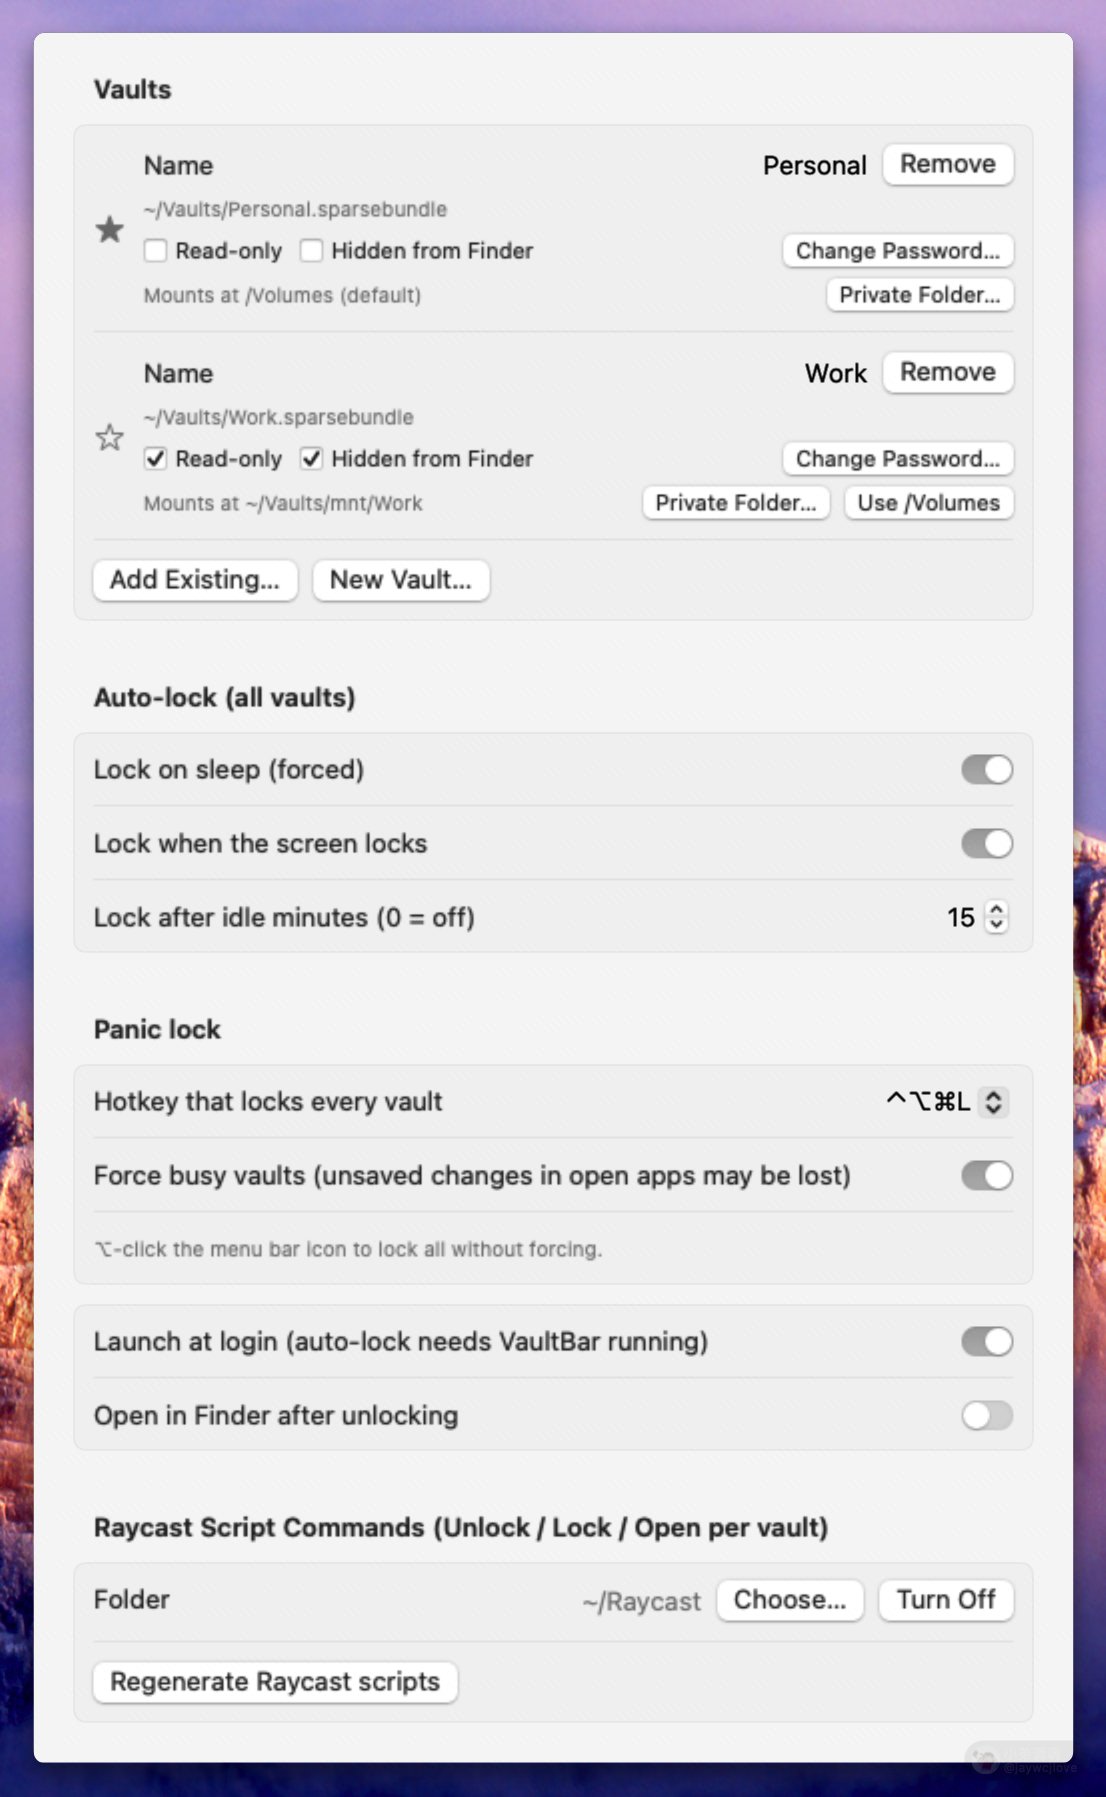Remove the Work vault
Viewport: 1106px width, 1797px height.
(x=948, y=372)
